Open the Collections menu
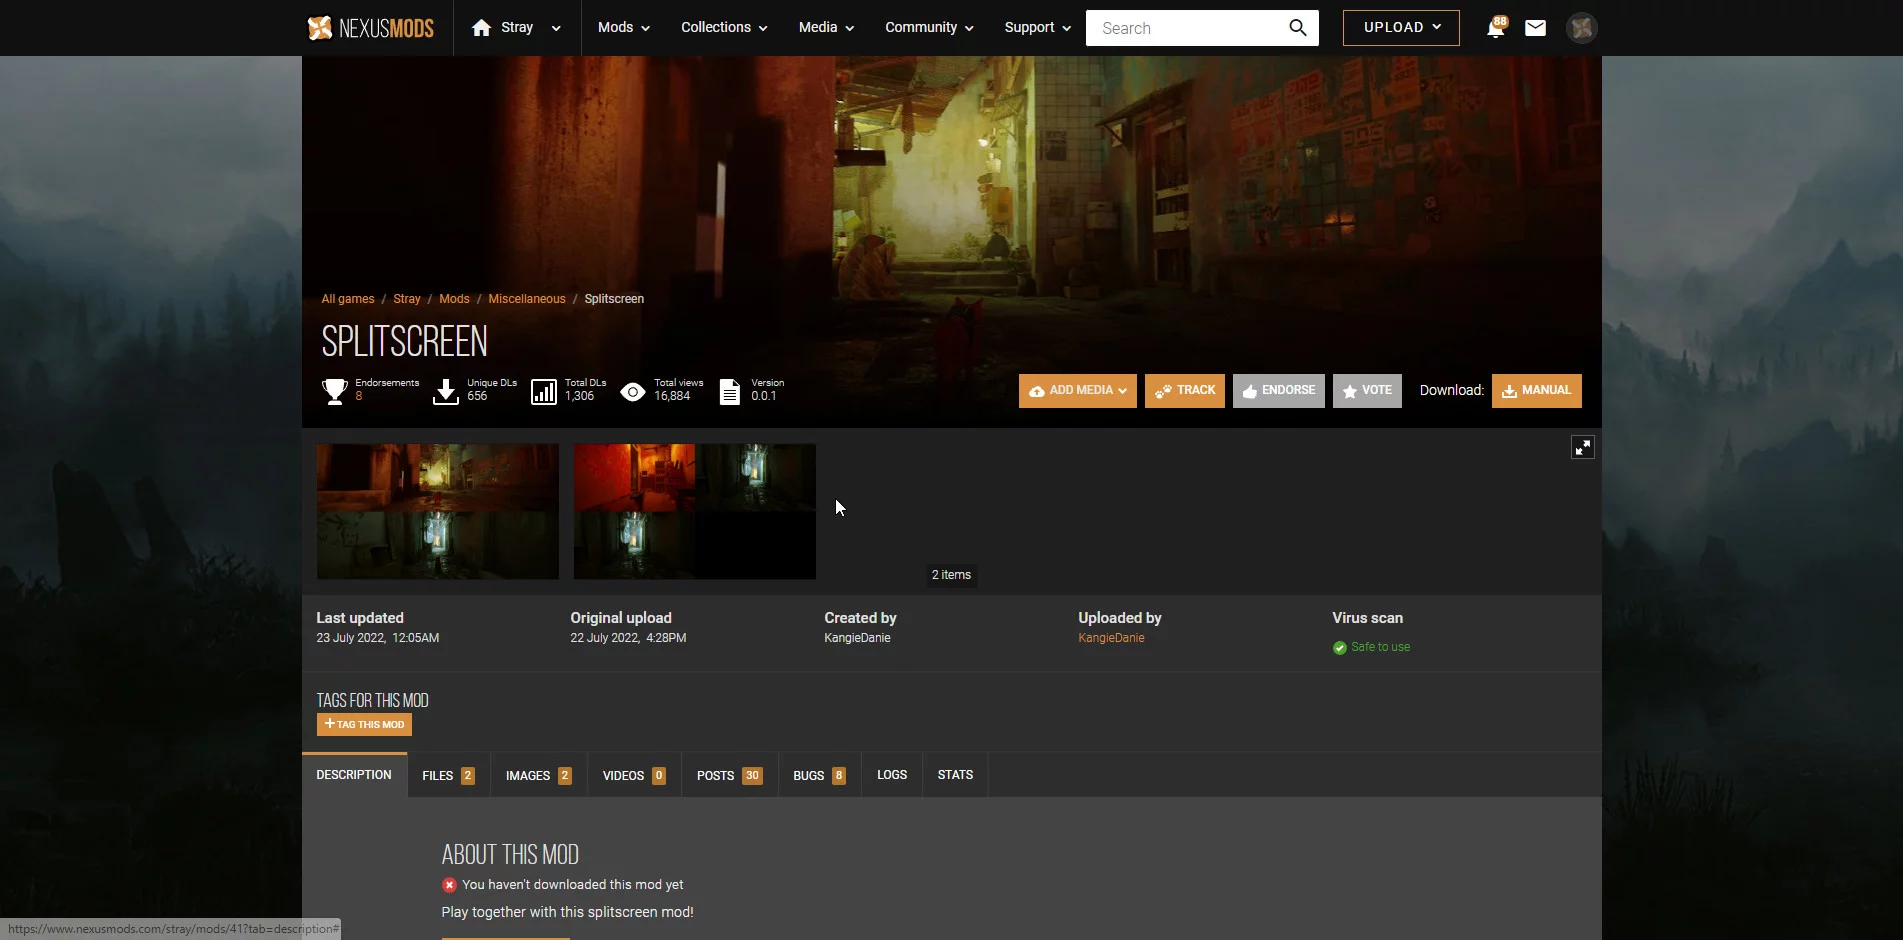Viewport: 1903px width, 940px height. tap(724, 28)
